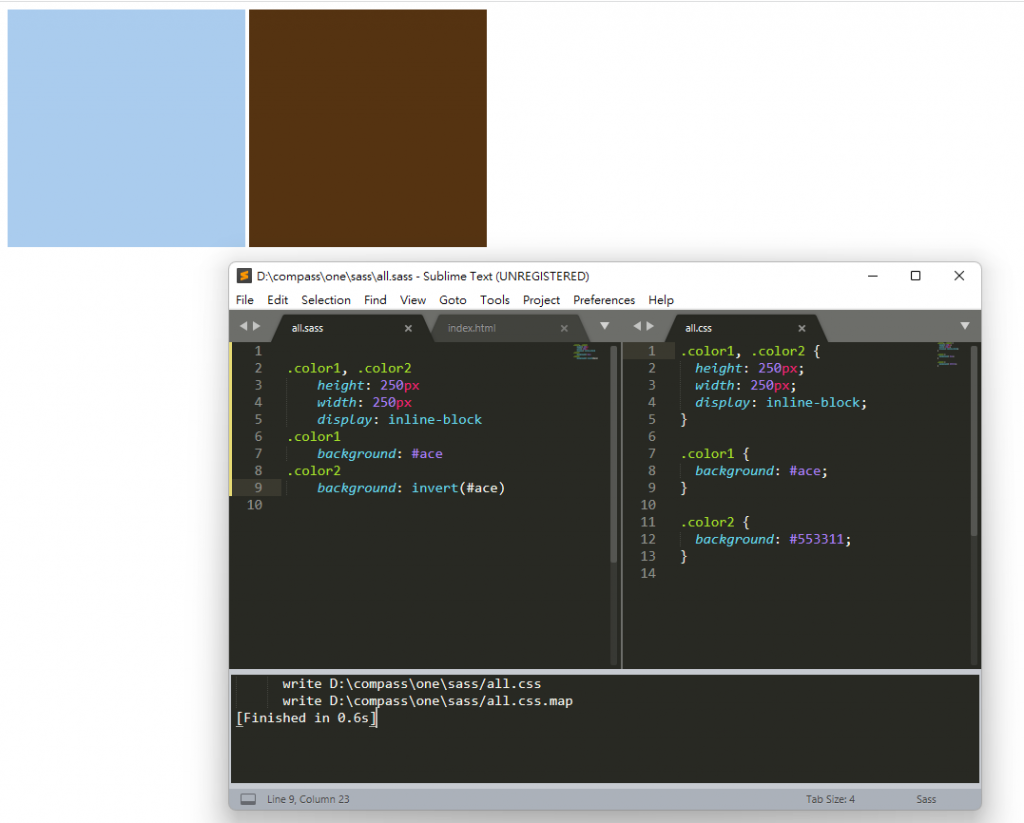Screen dimensions: 1024x823
Task: Open the Edit menu
Action: pos(278,300)
